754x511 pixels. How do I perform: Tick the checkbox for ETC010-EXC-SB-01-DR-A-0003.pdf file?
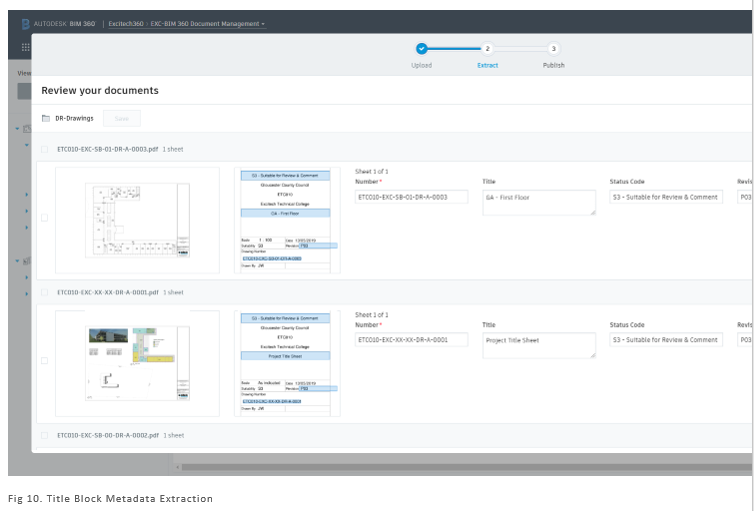45,150
